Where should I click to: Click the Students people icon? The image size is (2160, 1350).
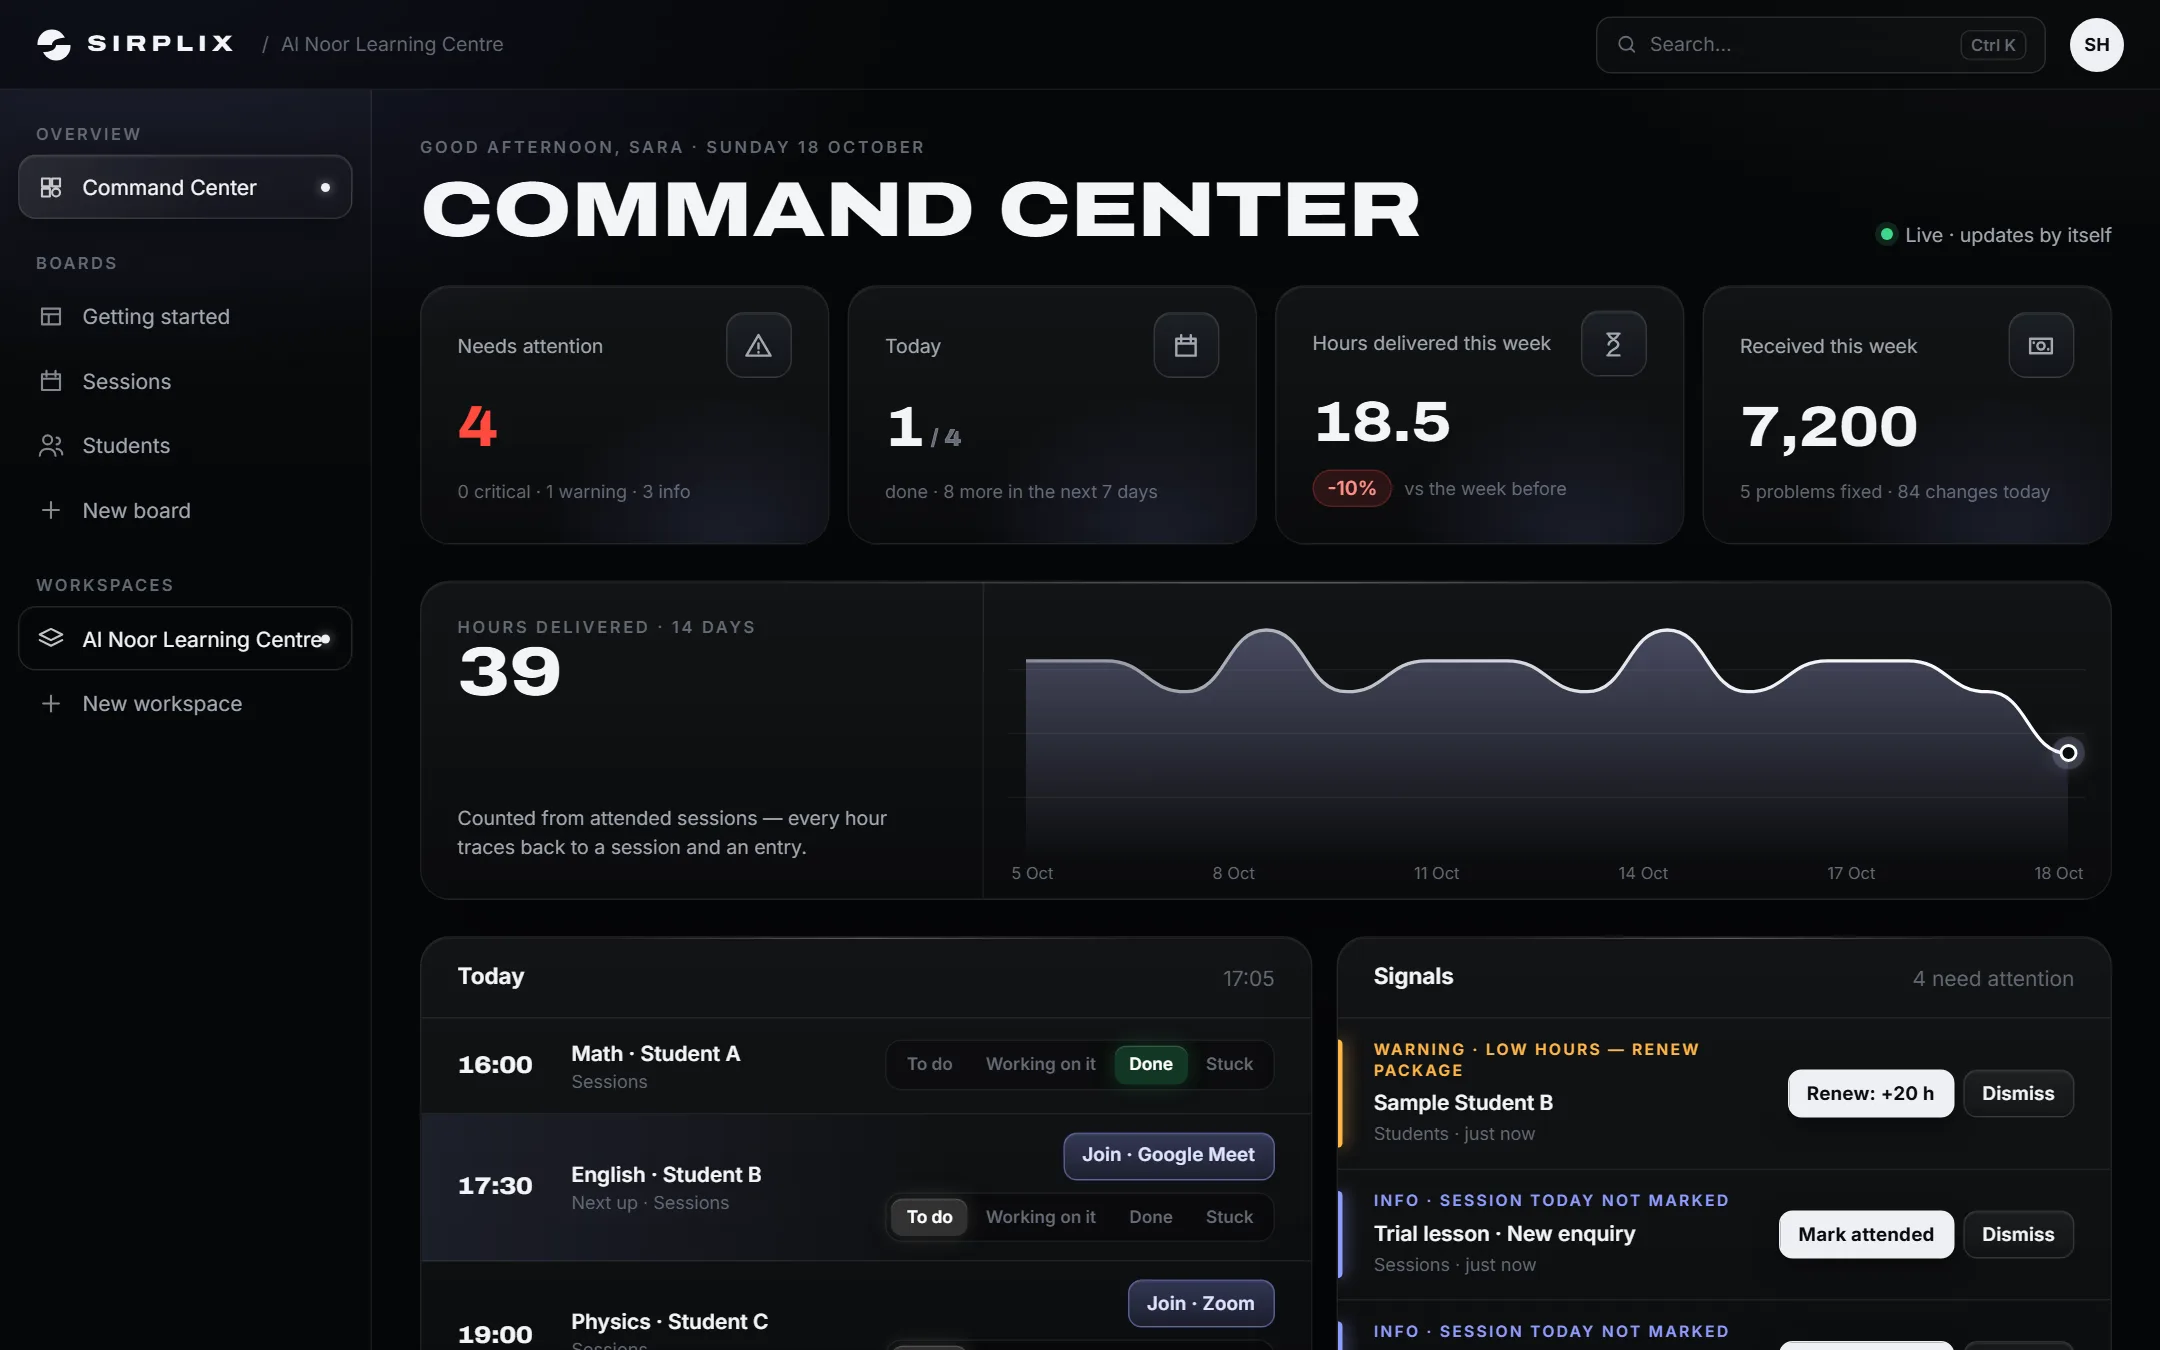[x=51, y=445]
